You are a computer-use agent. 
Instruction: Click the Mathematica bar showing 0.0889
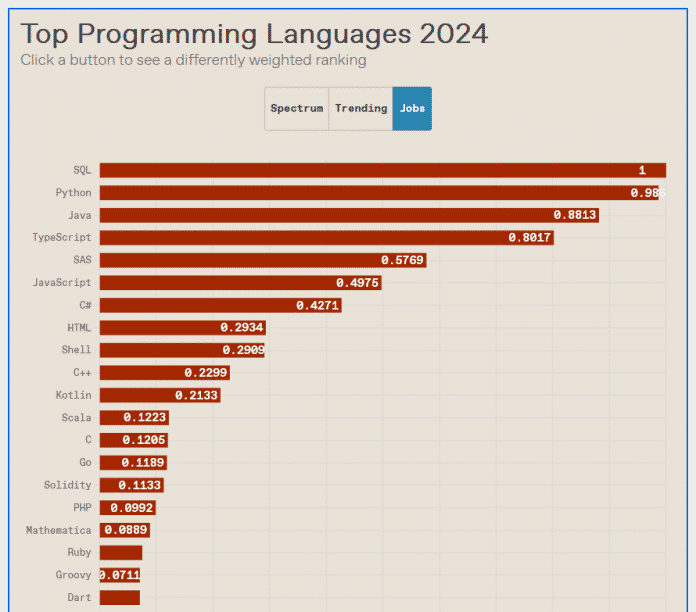click(x=125, y=530)
